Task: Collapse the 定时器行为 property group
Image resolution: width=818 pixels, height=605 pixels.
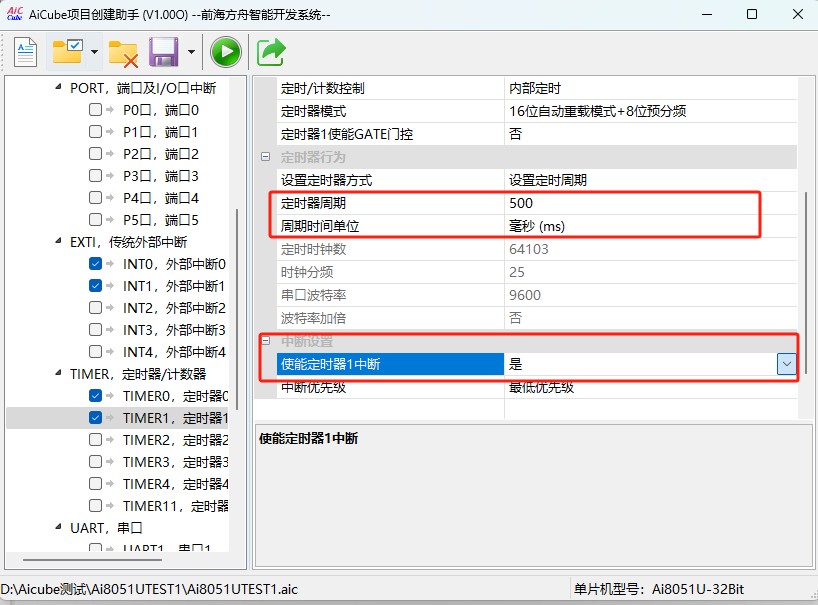Action: [266, 157]
